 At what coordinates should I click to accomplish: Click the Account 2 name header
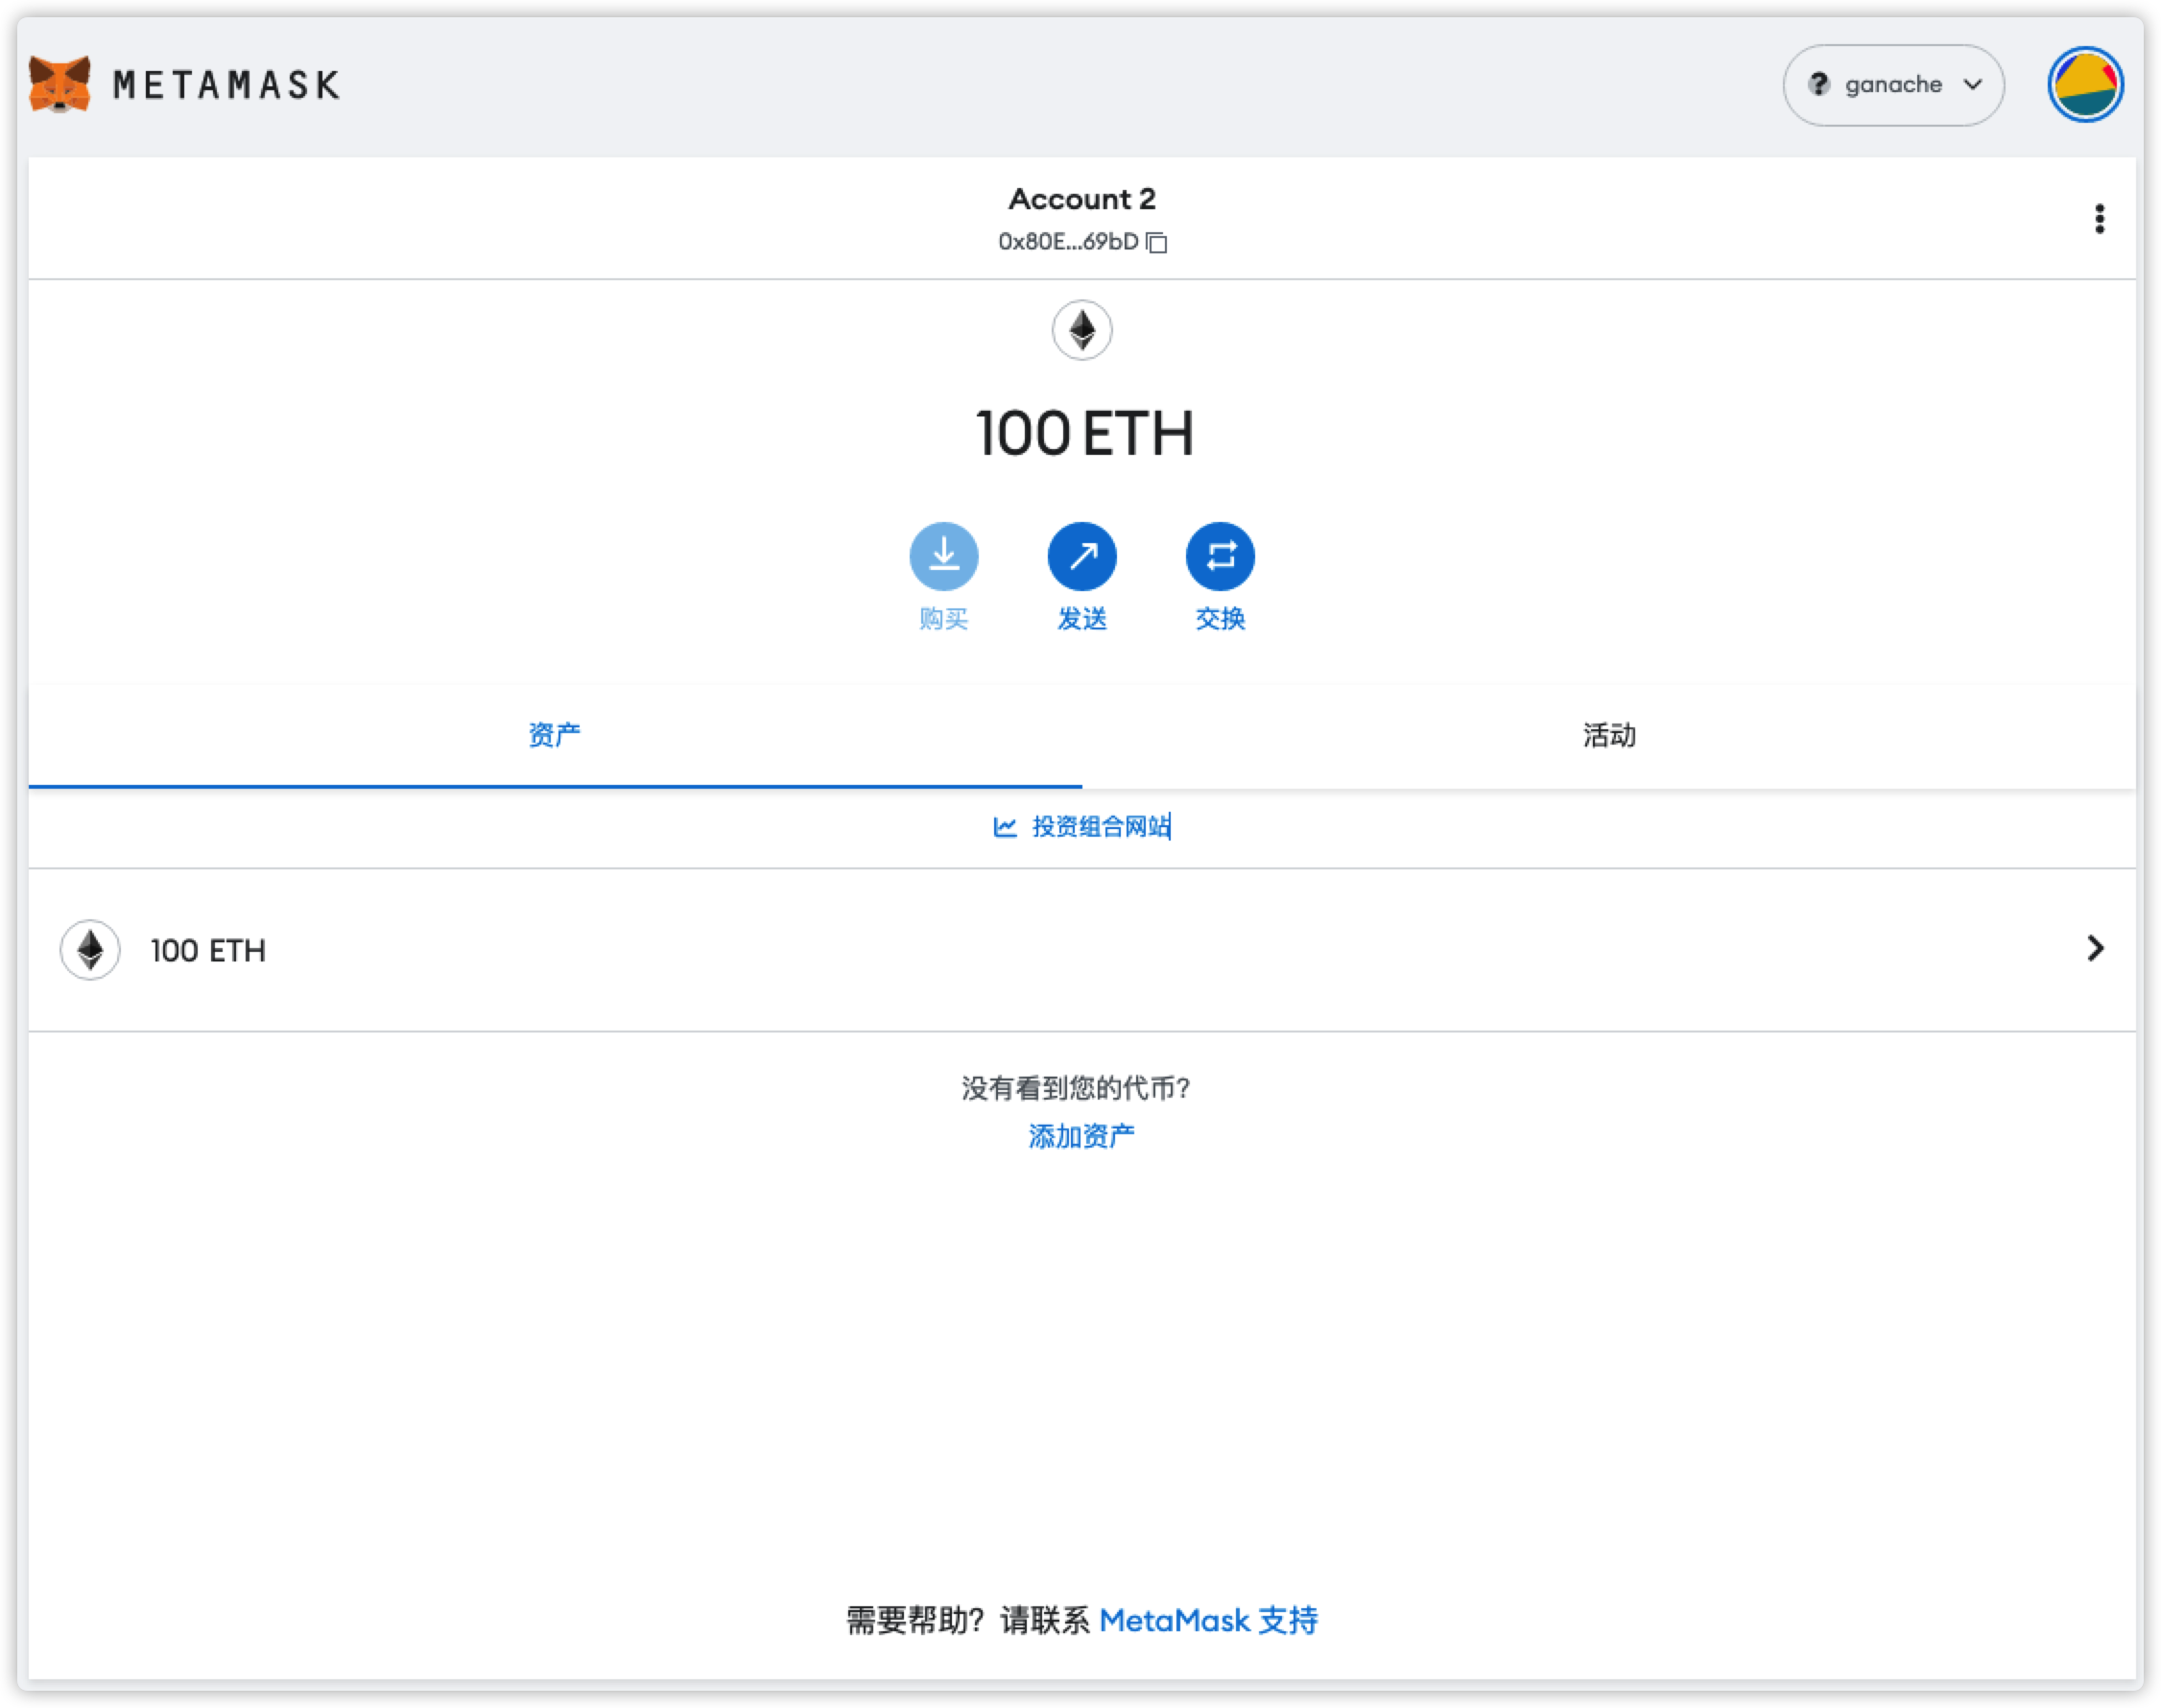click(1081, 199)
